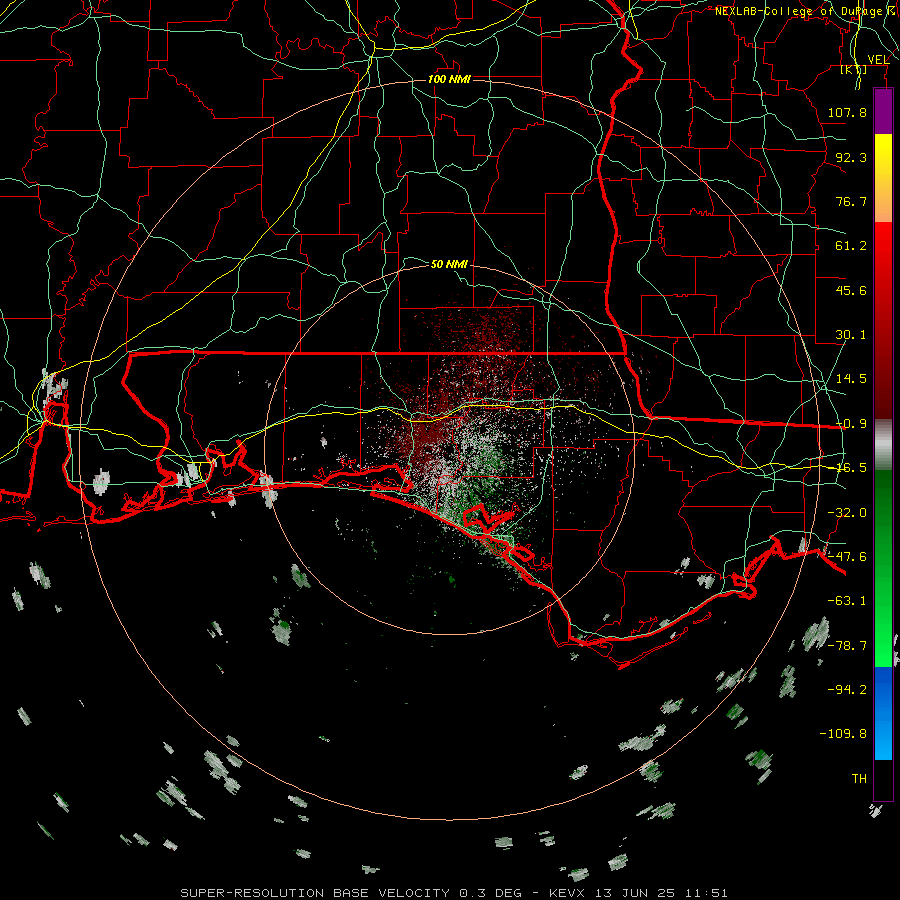
Task: Click the 61.2 velocity scale value
Action: click(851, 246)
